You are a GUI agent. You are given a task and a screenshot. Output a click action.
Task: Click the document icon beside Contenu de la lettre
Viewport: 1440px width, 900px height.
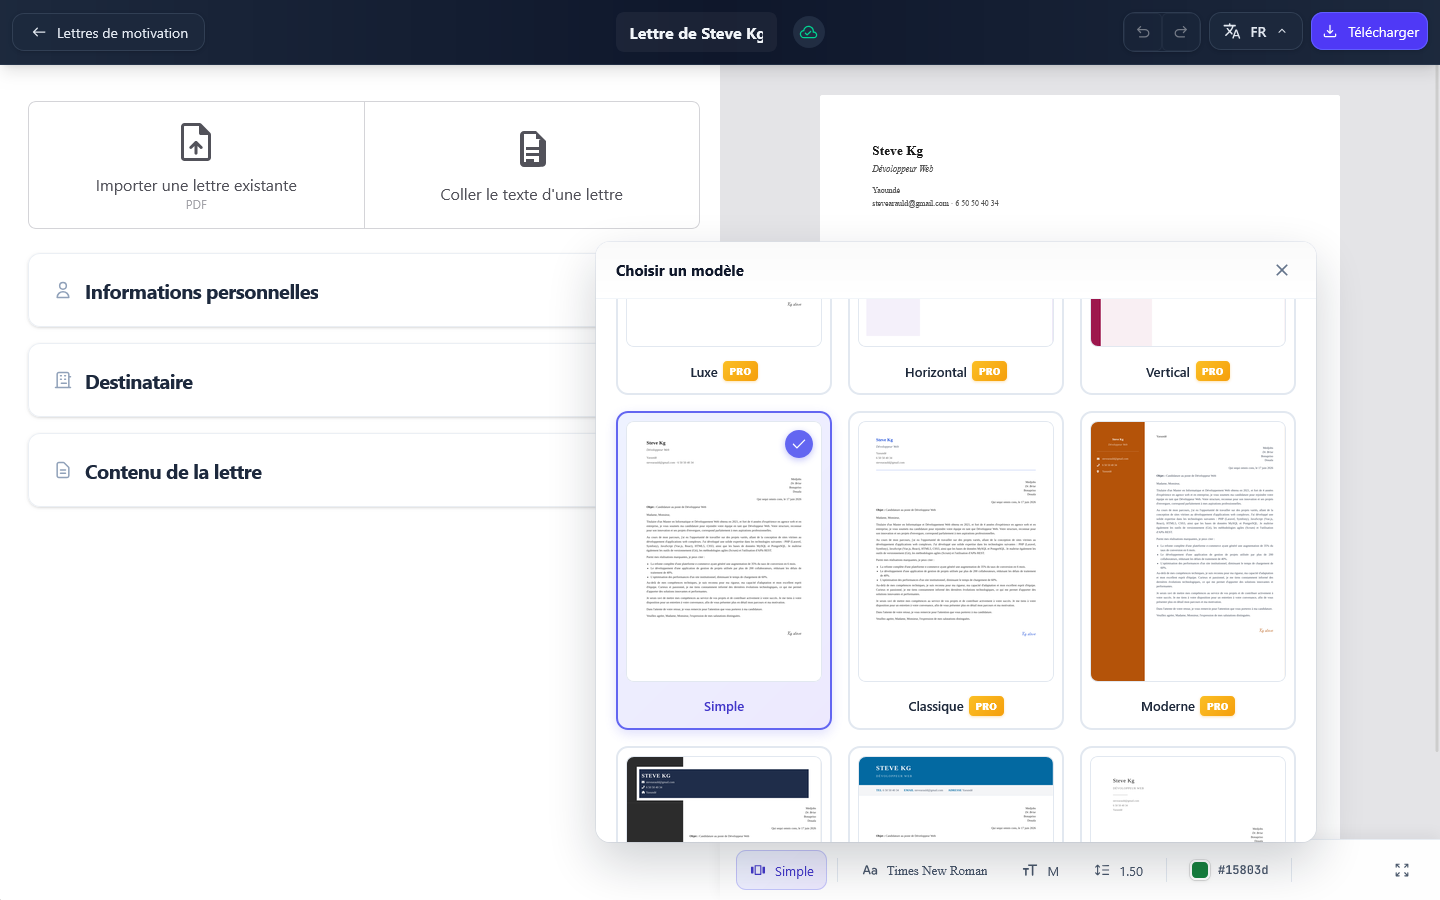[63, 470]
